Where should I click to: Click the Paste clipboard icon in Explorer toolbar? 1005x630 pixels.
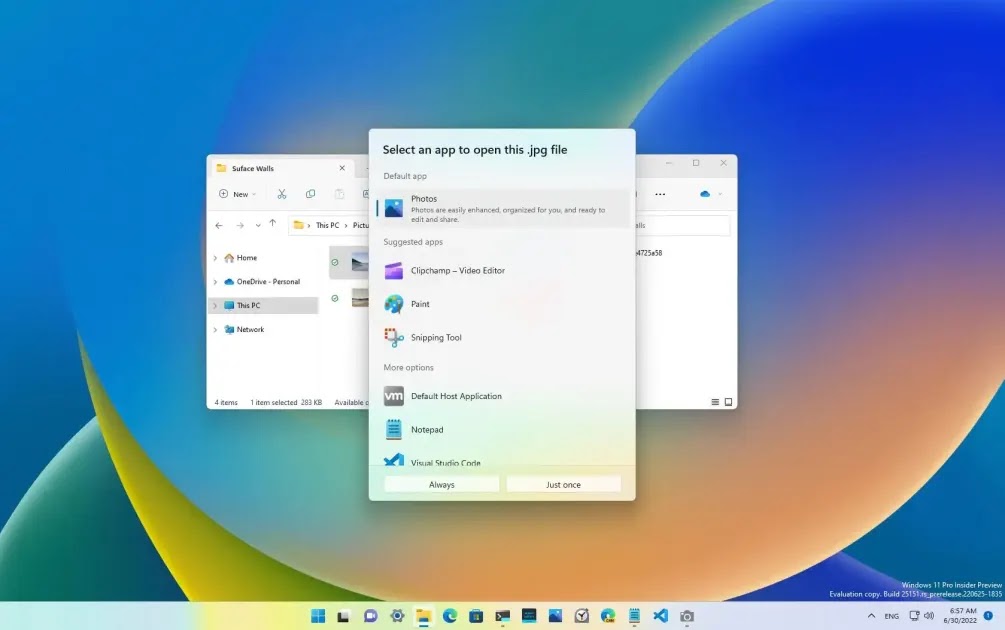coord(339,194)
